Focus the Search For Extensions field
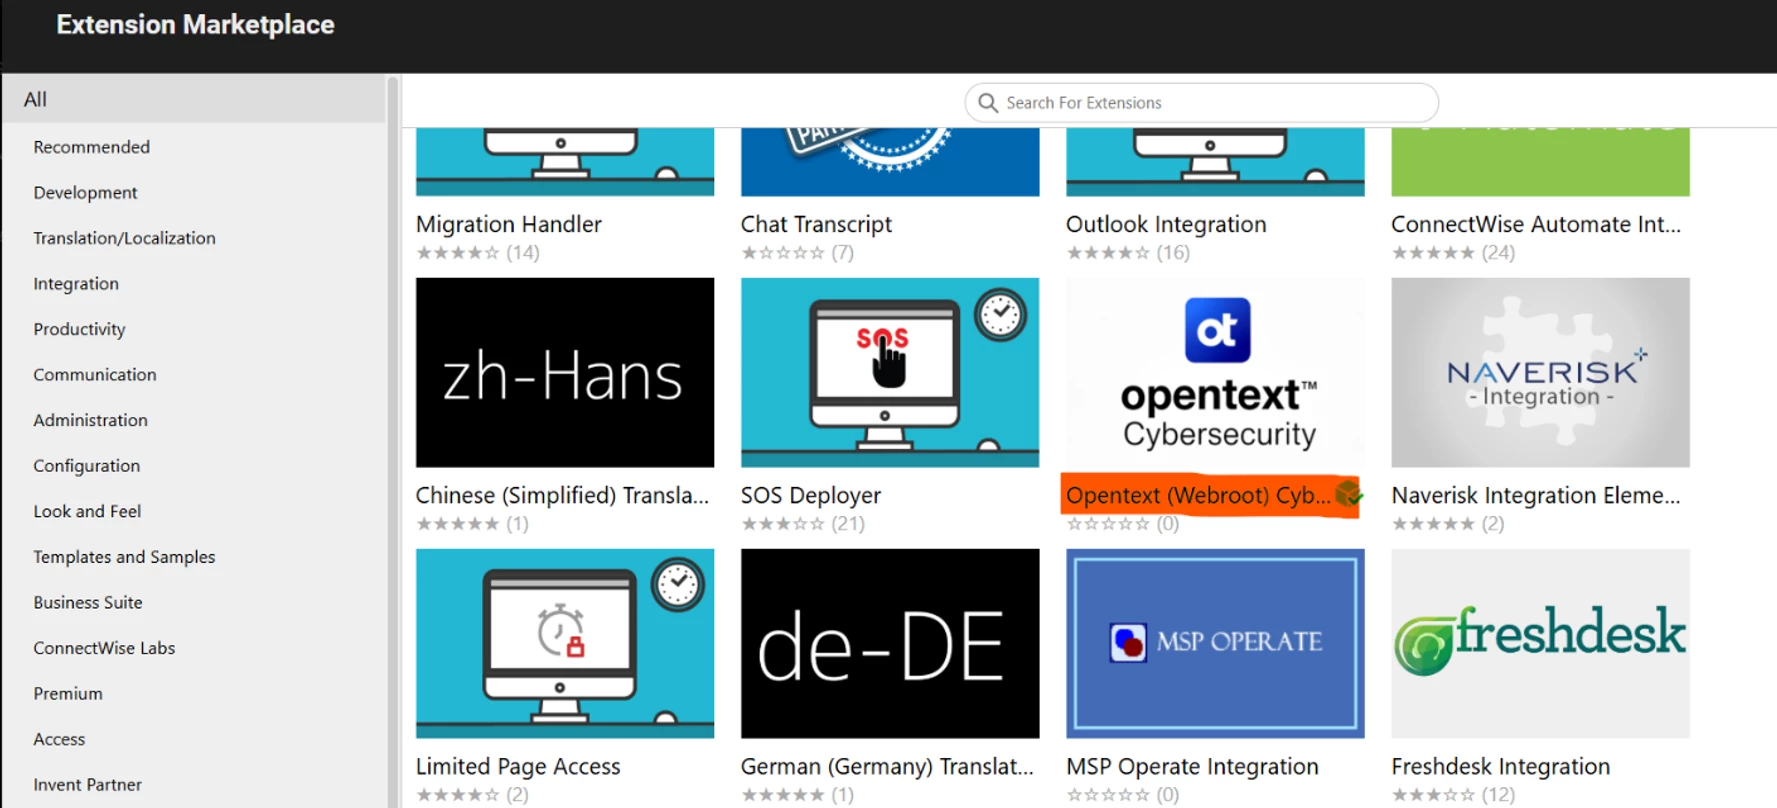The image size is (1777, 808). (1201, 103)
